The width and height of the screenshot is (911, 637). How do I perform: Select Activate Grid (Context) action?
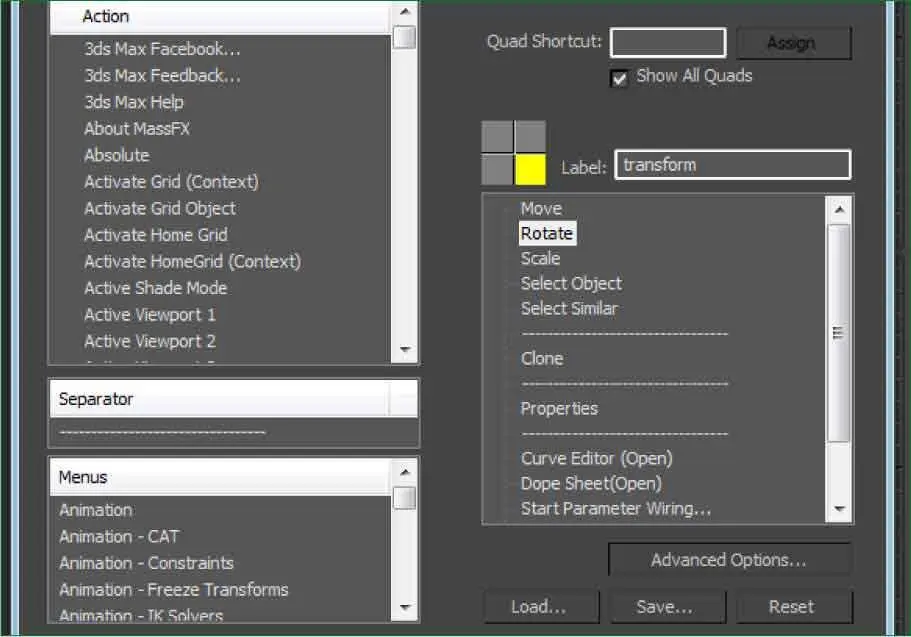(x=171, y=182)
